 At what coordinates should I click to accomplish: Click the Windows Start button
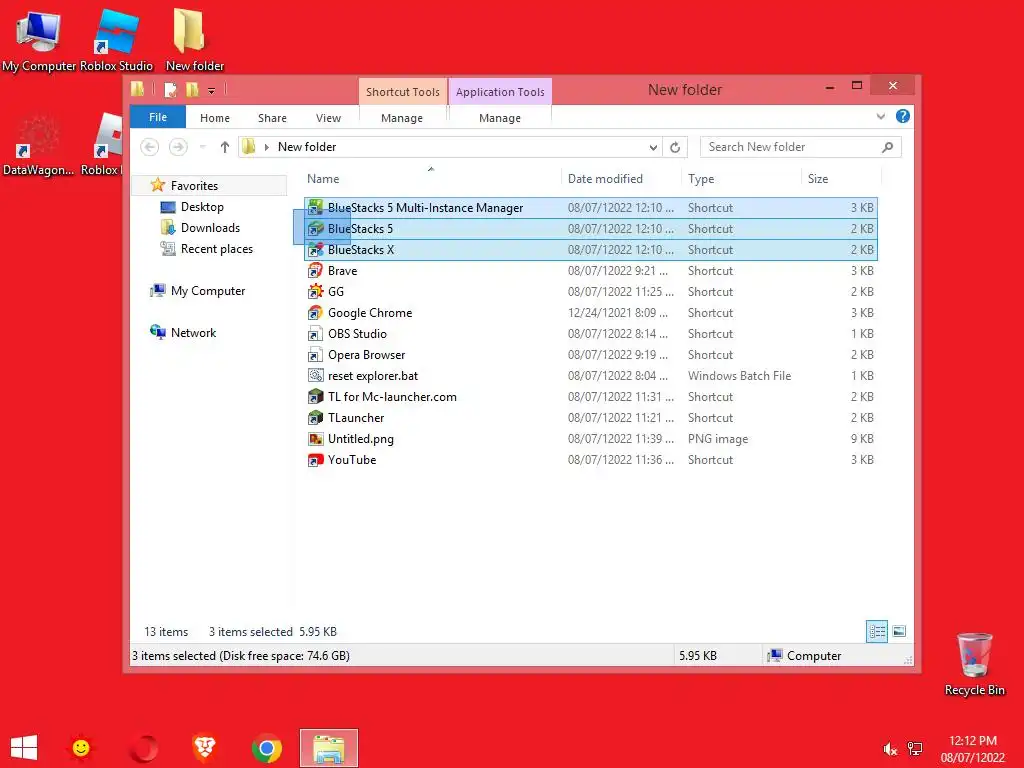click(x=24, y=748)
